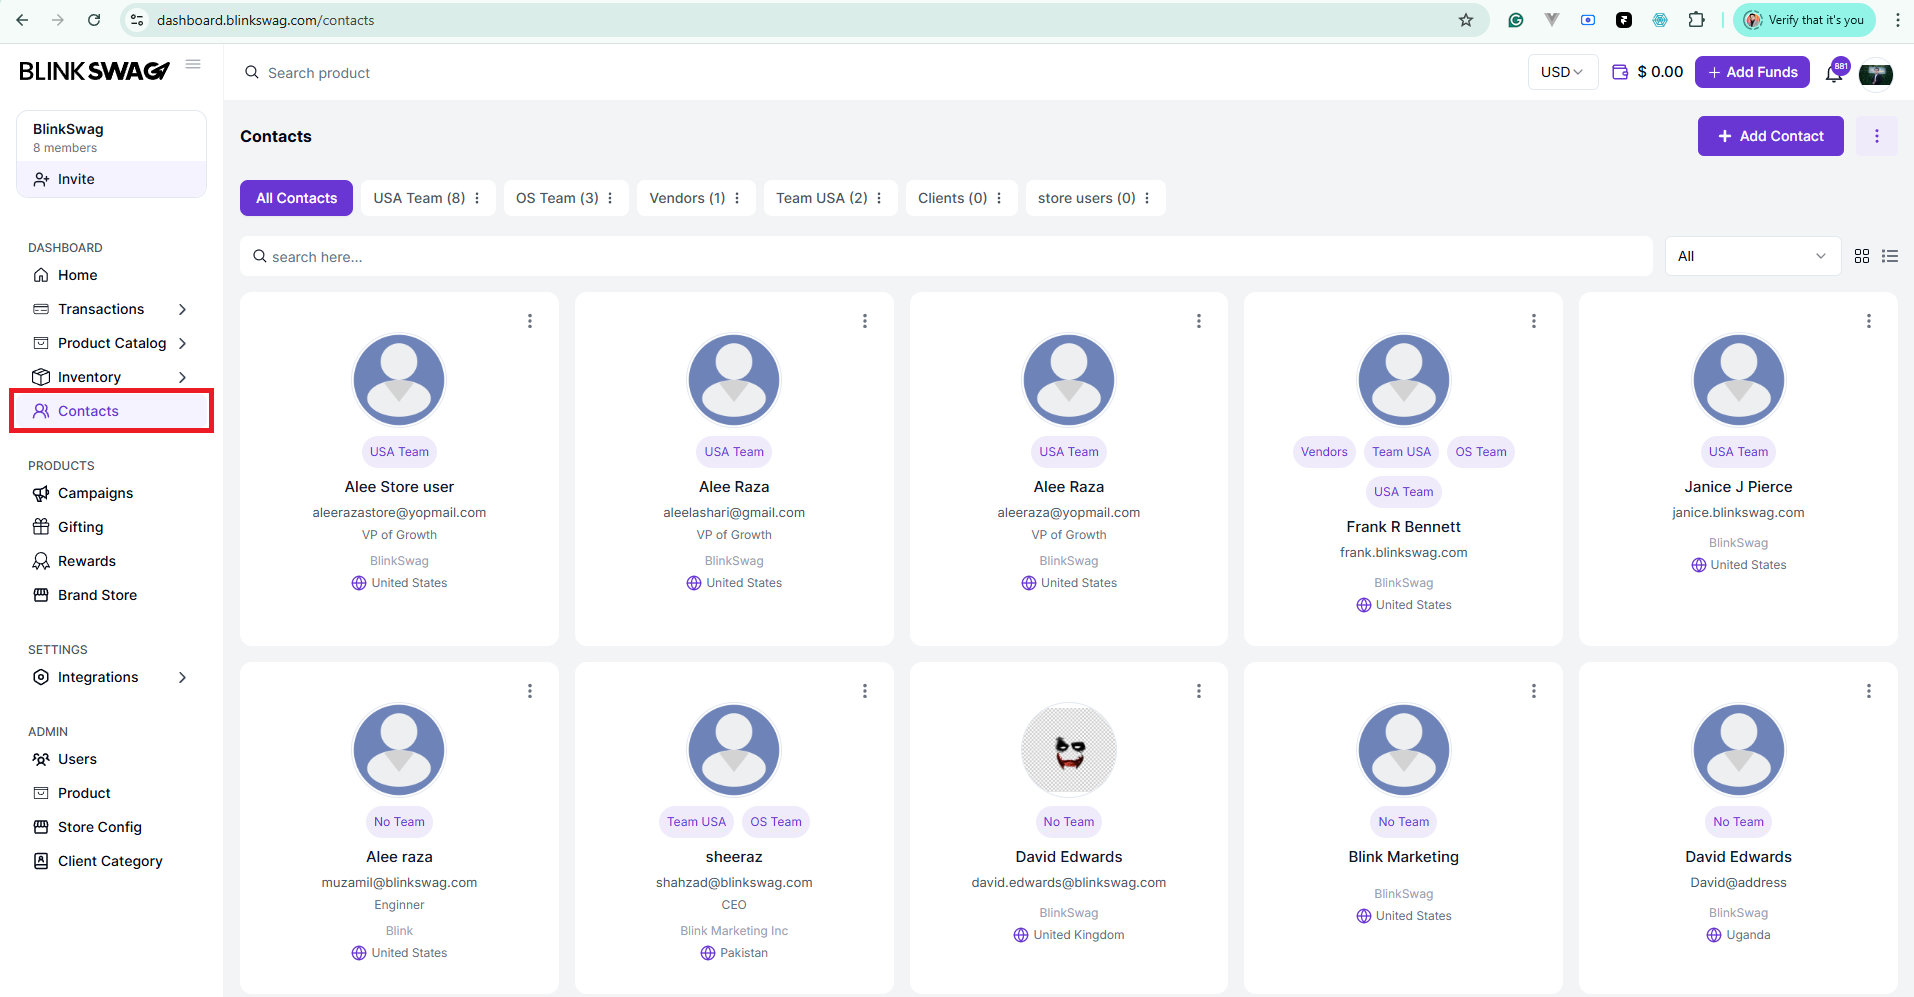Viewport: 1914px width, 997px height.
Task: Open page options menu beside Add Contact
Action: coord(1876,136)
